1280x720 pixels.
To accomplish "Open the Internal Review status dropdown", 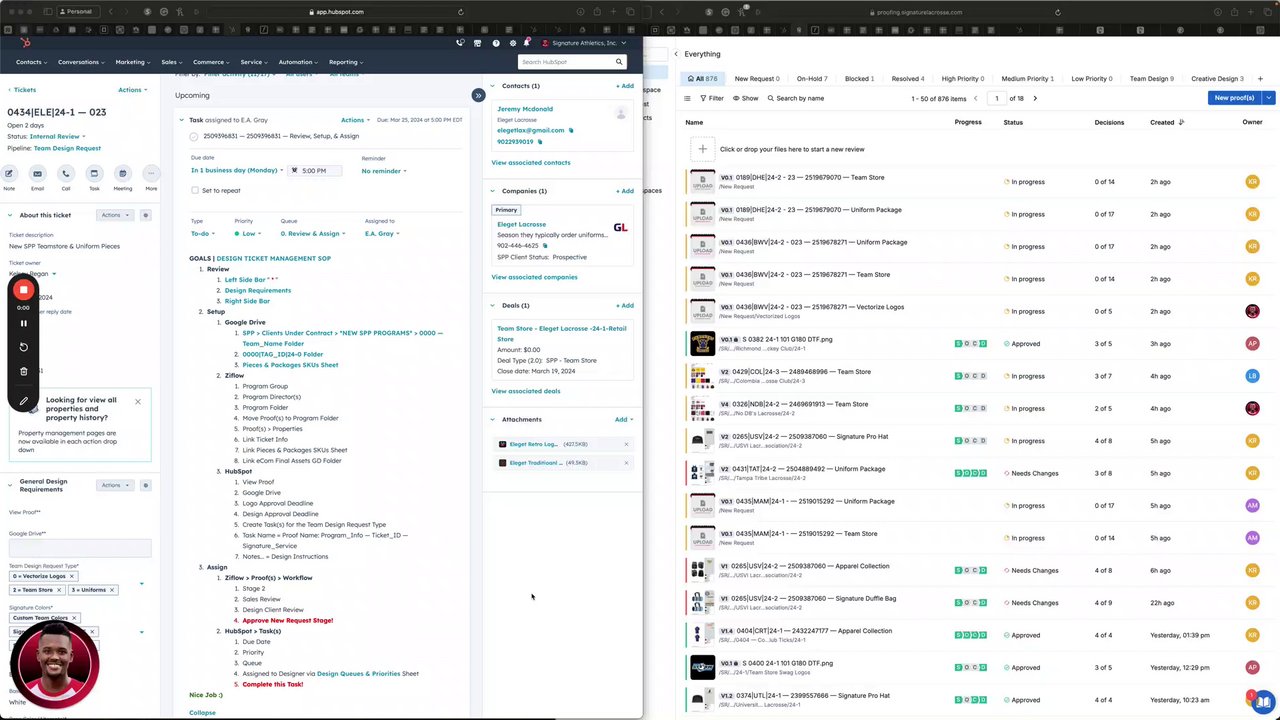I will pyautogui.click(x=57, y=136).
